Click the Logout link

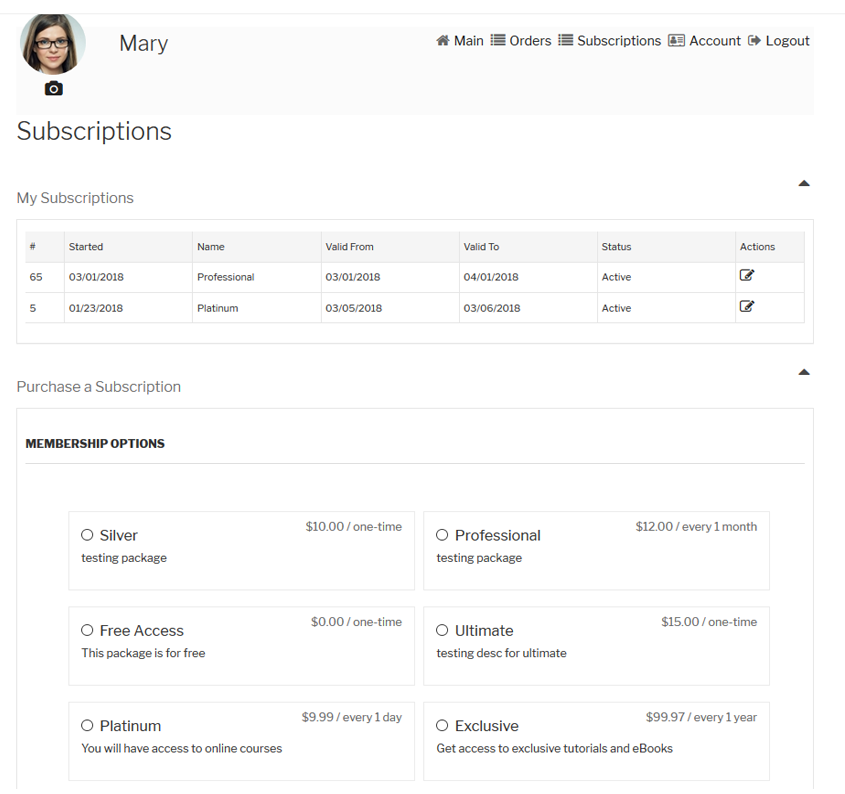coord(787,41)
